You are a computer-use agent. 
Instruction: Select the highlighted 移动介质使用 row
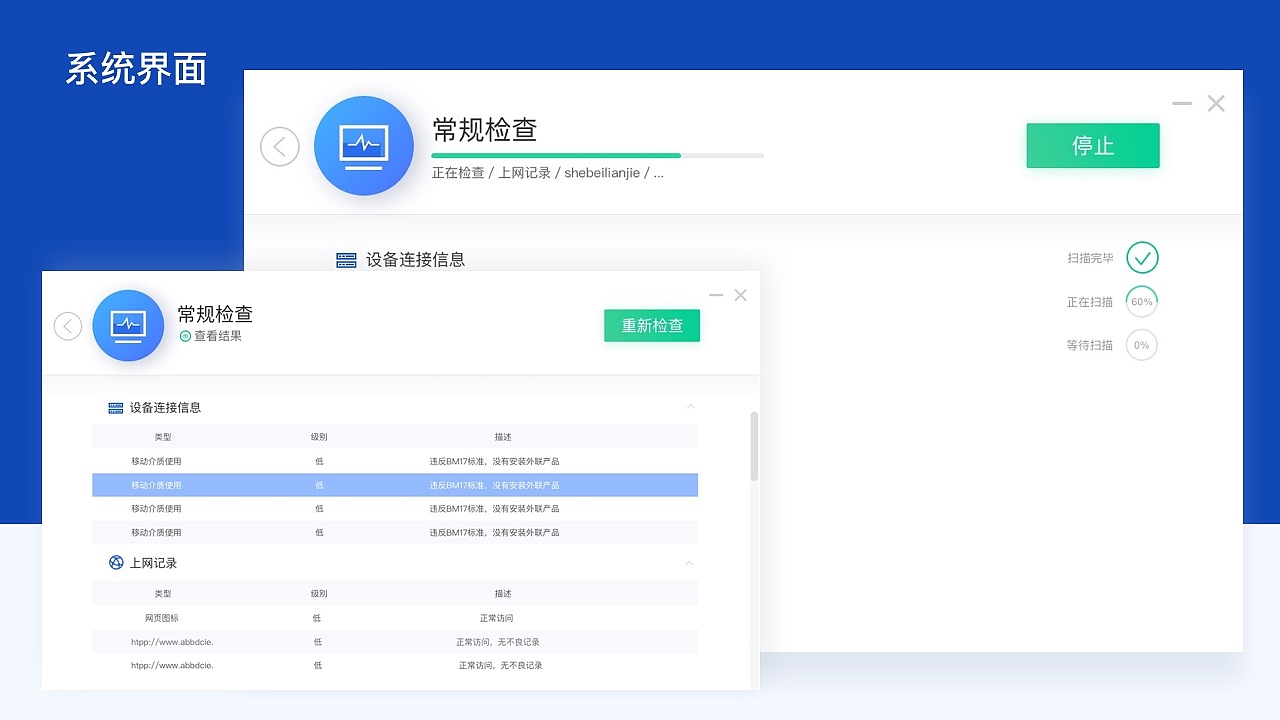(395, 485)
